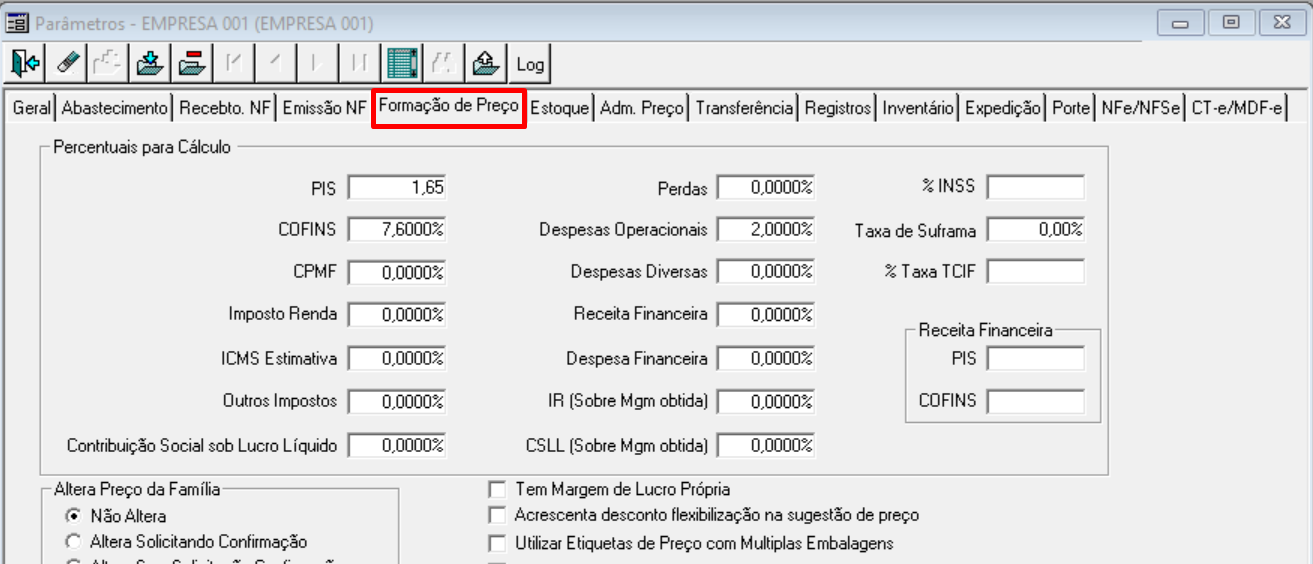Image resolution: width=1313 pixels, height=564 pixels.
Task: Click the Imposto Renda field
Action: [397, 314]
